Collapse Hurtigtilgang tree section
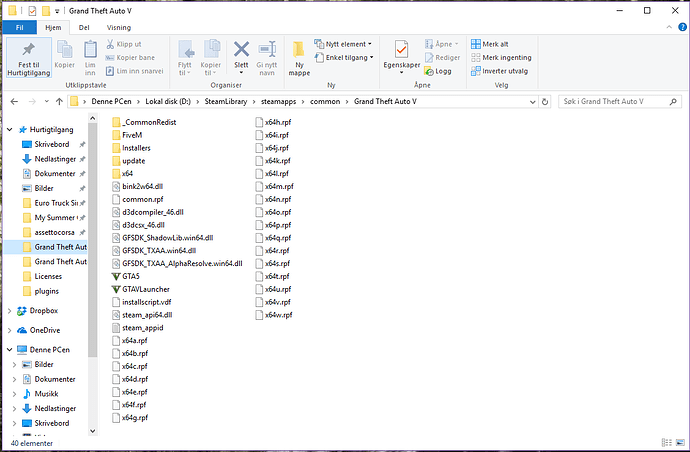This screenshot has height=452, width=690. 9,130
